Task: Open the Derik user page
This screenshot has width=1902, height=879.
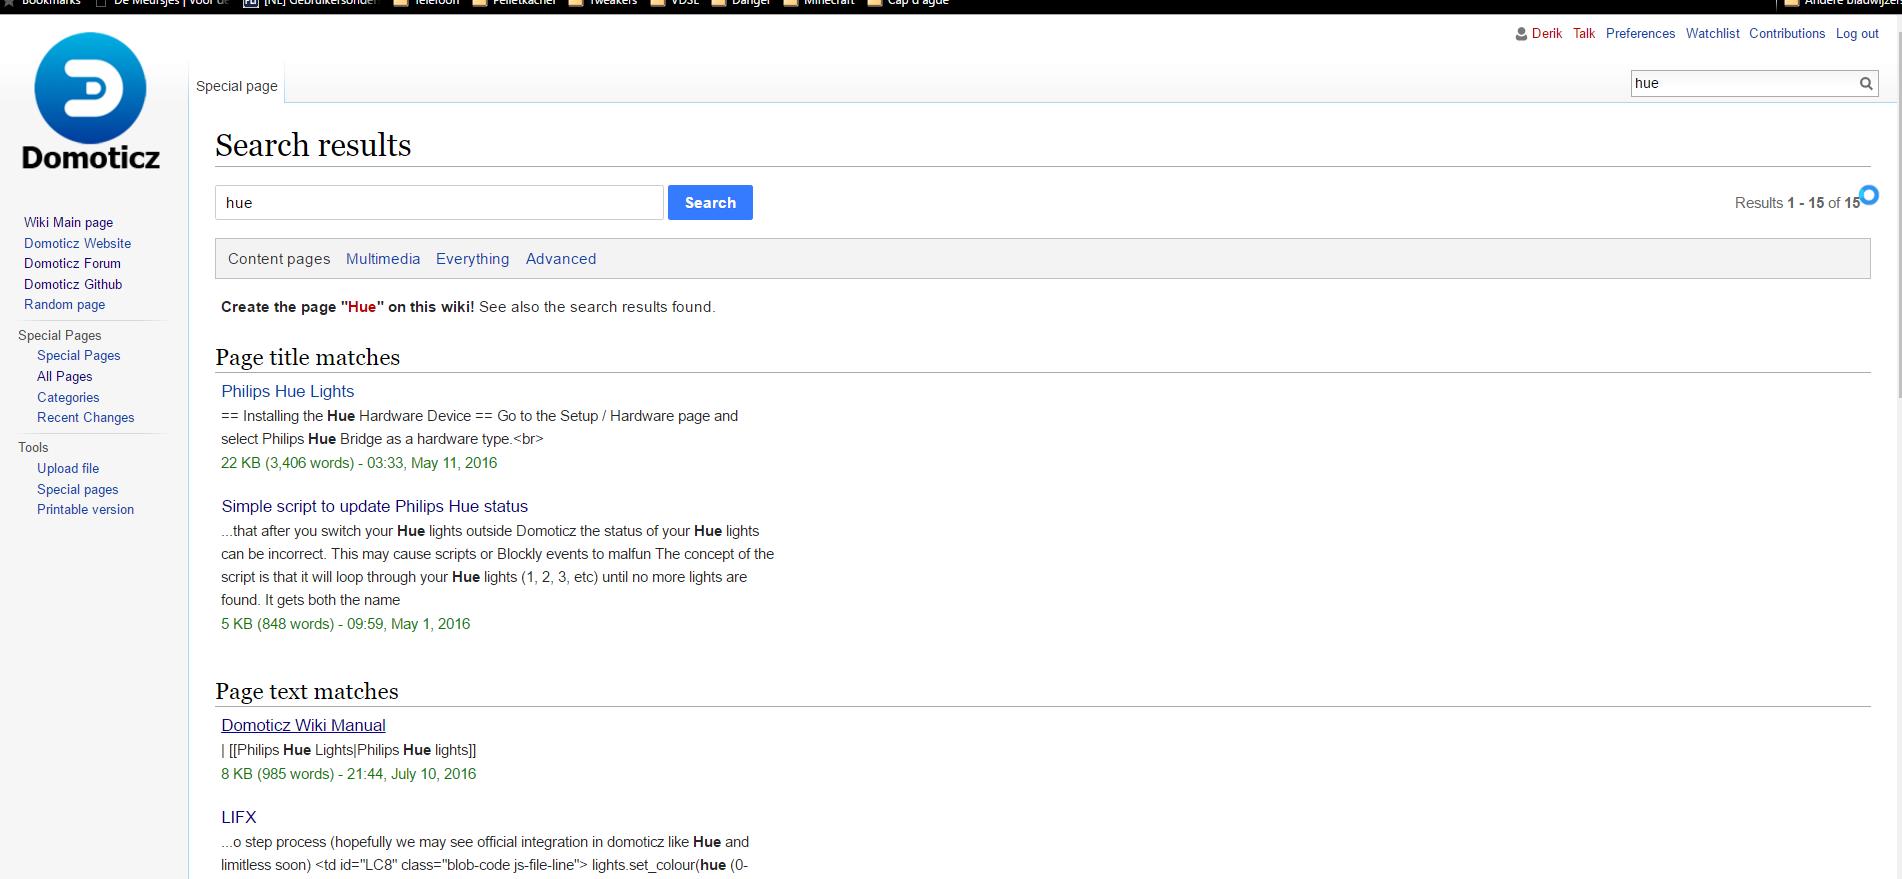Action: [x=1546, y=33]
